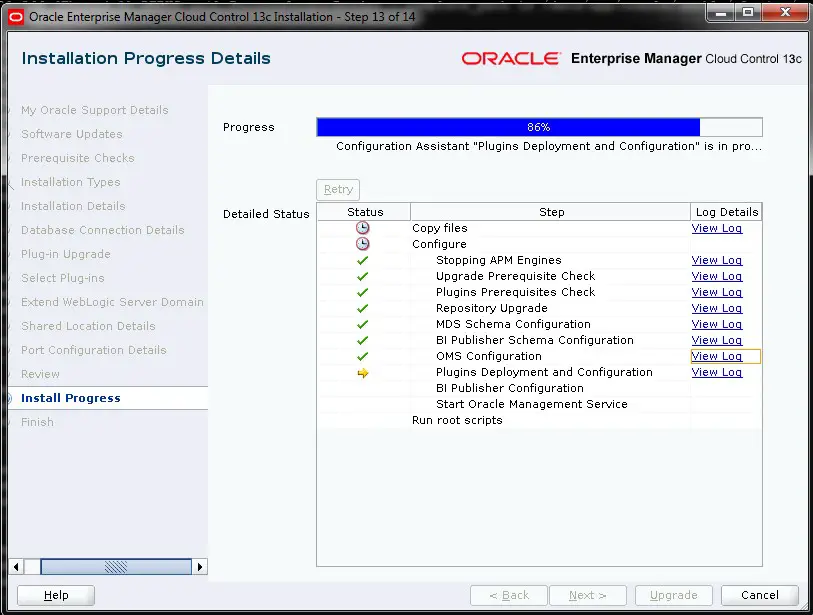Click the green checkmark for Plugins Prerequisites Check
Image resolution: width=813 pixels, height=615 pixels.
pos(362,292)
